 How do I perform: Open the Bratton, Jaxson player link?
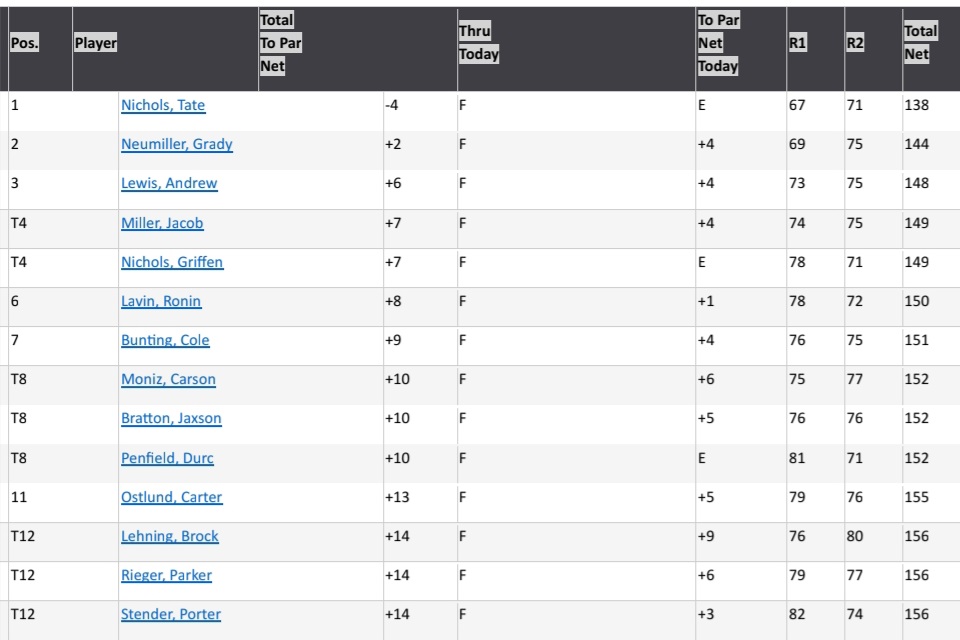pos(171,418)
